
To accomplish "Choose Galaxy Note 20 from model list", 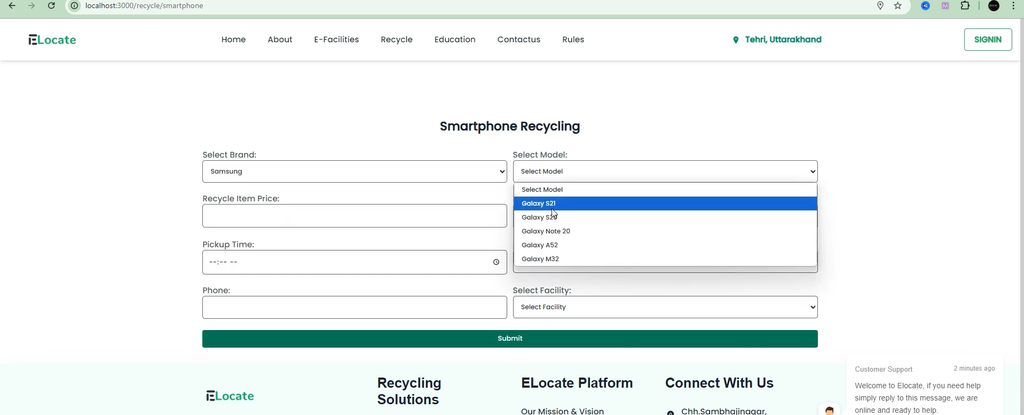I will [x=665, y=231].
